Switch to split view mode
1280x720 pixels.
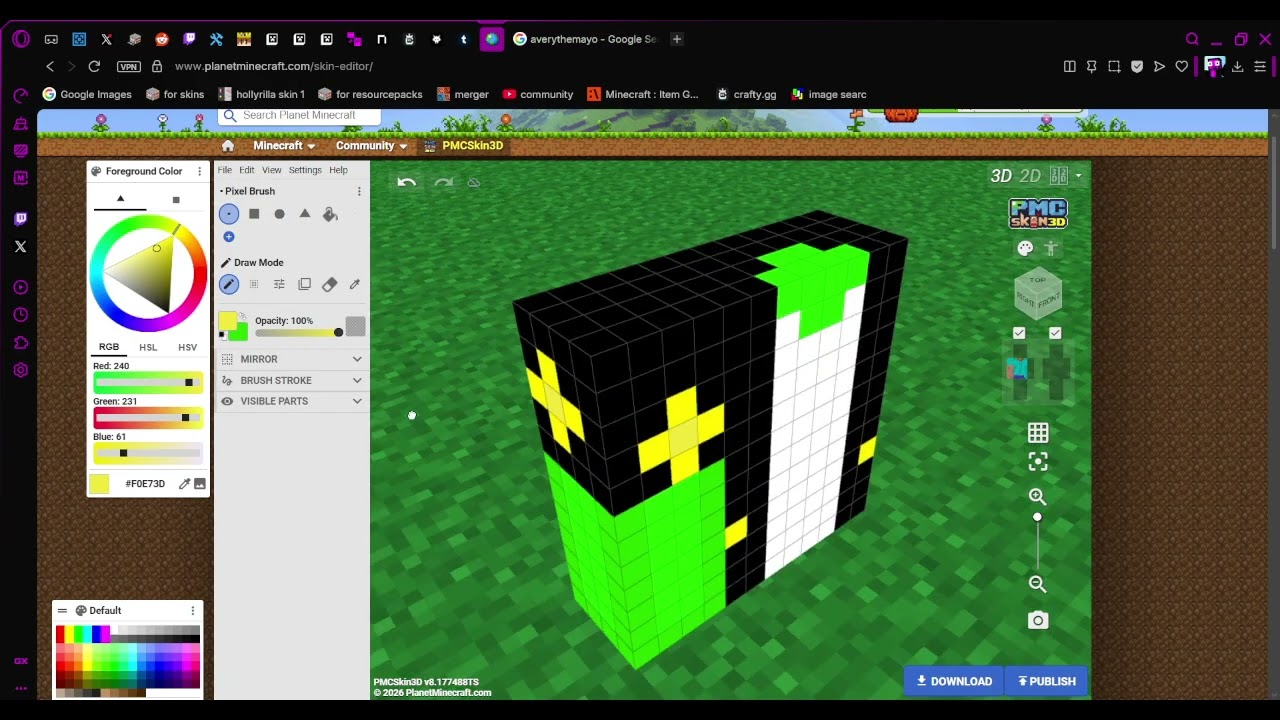tap(1059, 176)
